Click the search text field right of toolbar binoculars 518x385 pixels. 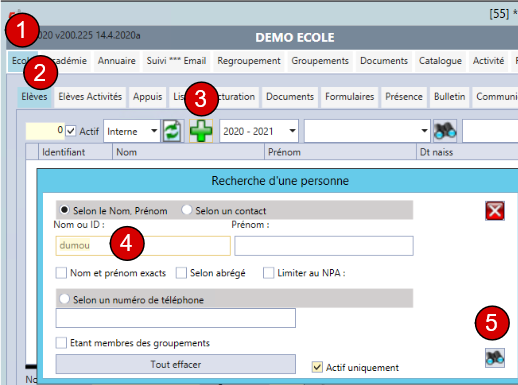coord(490,131)
